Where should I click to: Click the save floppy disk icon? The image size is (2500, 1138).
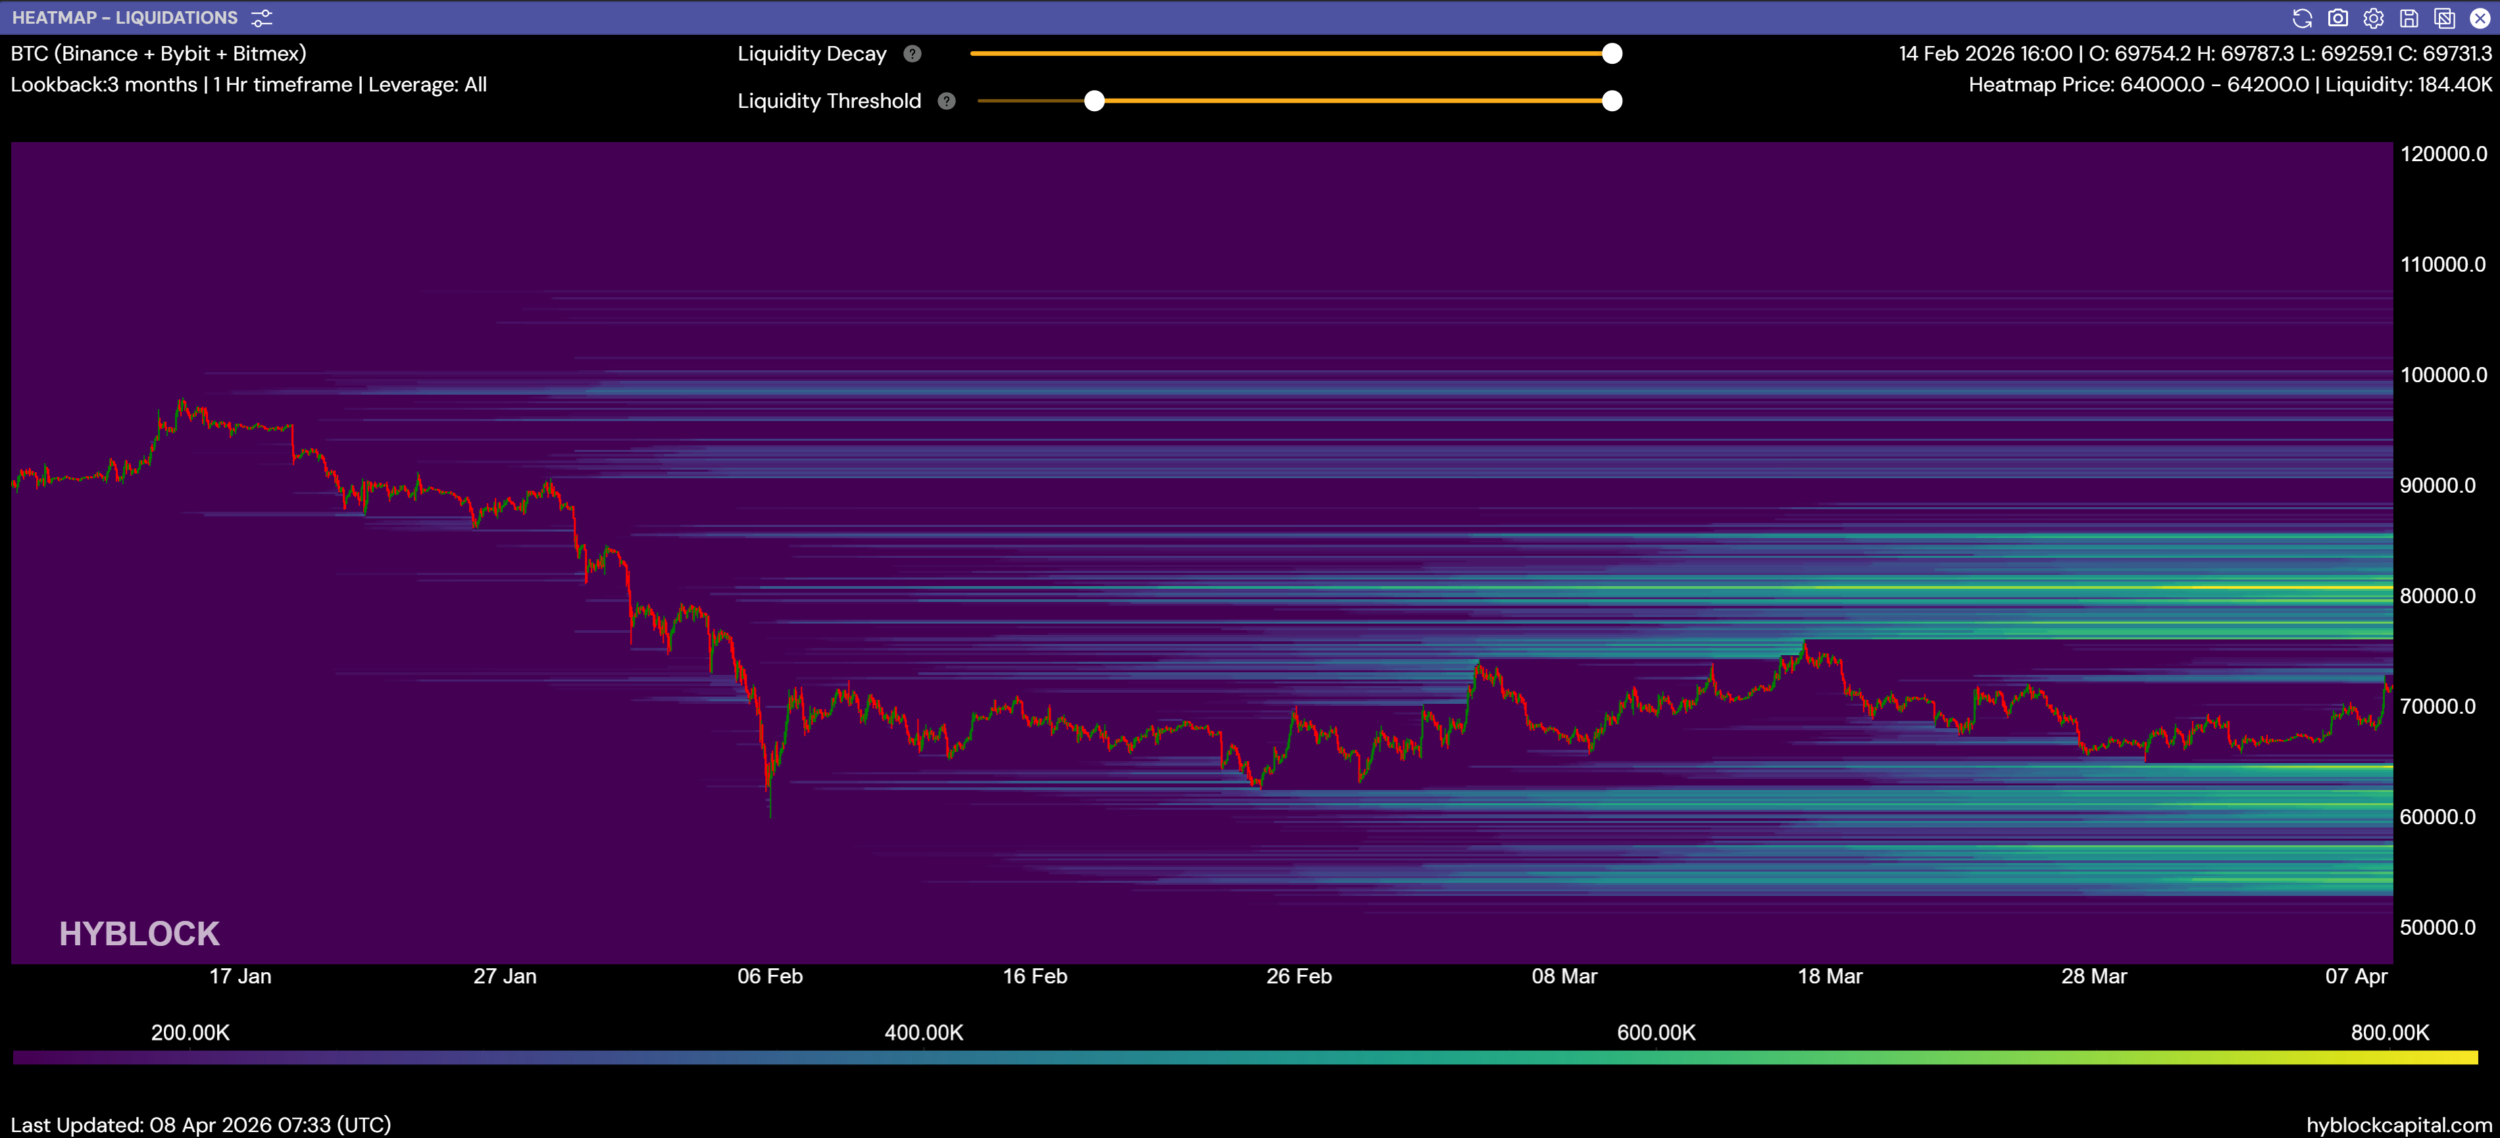click(x=2409, y=18)
